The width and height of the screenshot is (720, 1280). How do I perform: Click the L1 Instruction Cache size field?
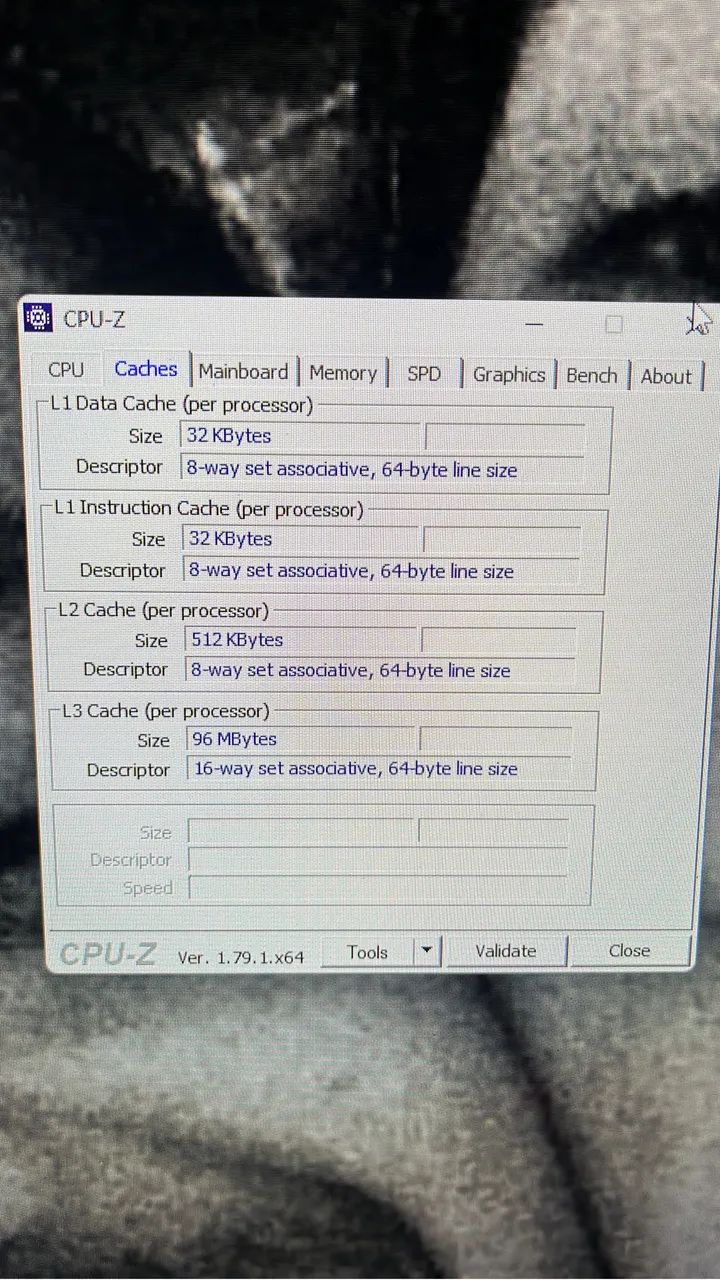(300, 538)
